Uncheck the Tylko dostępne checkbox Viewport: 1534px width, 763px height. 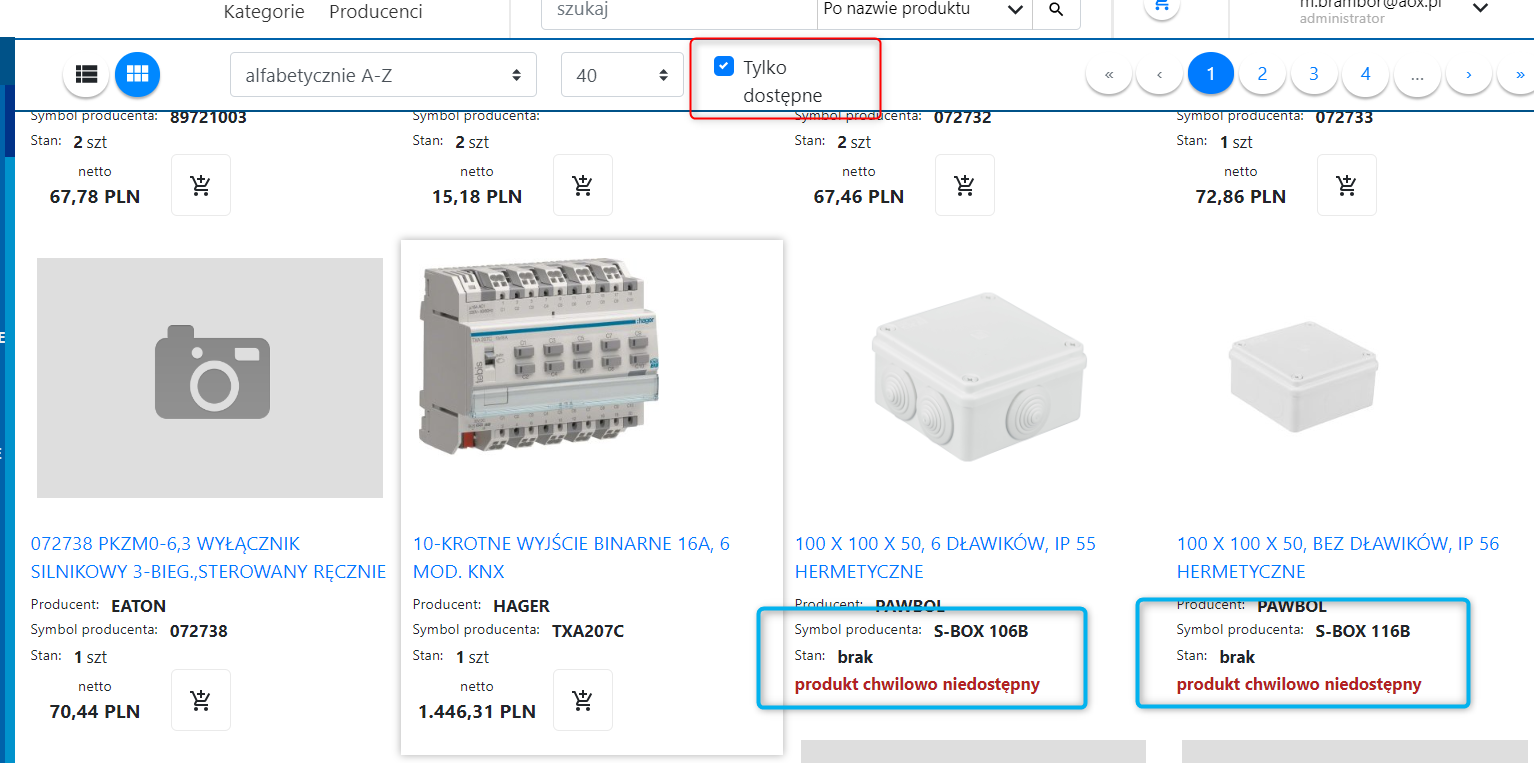pyautogui.click(x=724, y=67)
